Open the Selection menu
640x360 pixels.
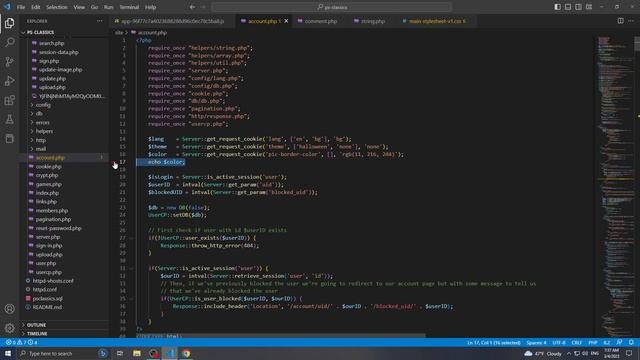click(57, 7)
